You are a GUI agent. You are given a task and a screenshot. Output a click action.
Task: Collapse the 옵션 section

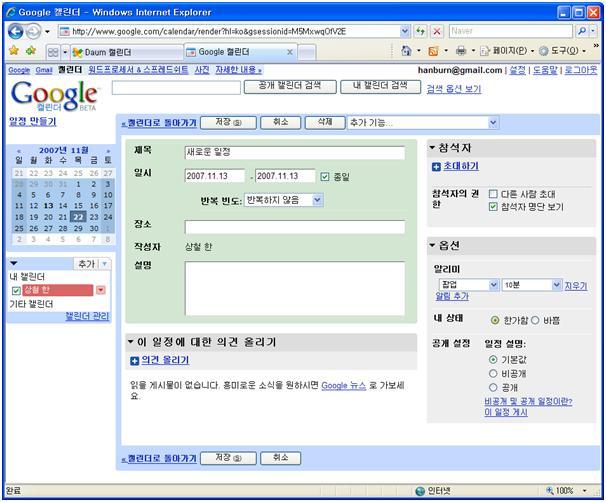(432, 245)
